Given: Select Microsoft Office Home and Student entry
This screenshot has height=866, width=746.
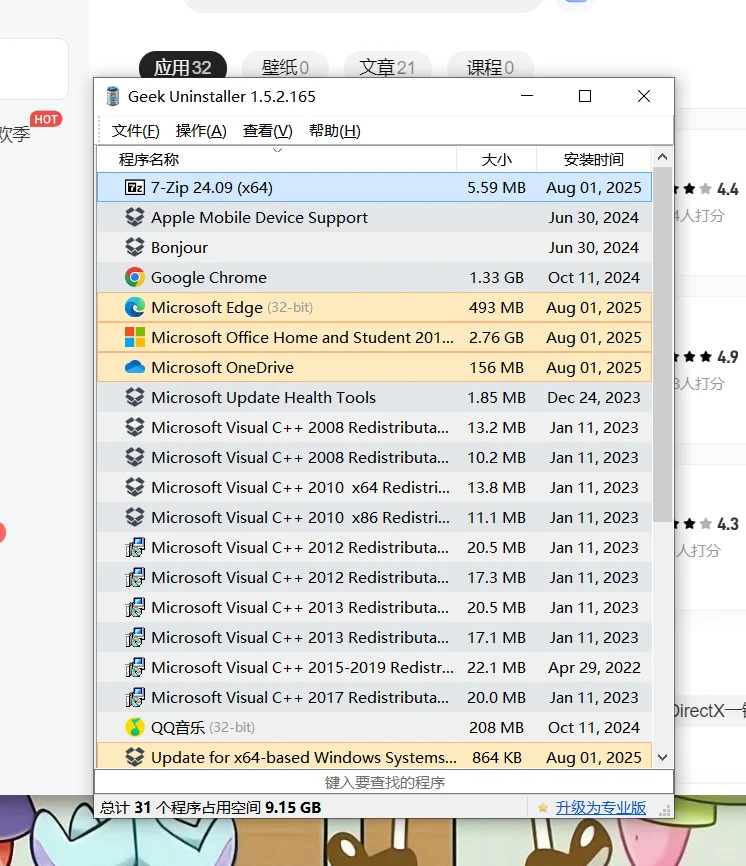Looking at the screenshot, I should [x=374, y=337].
